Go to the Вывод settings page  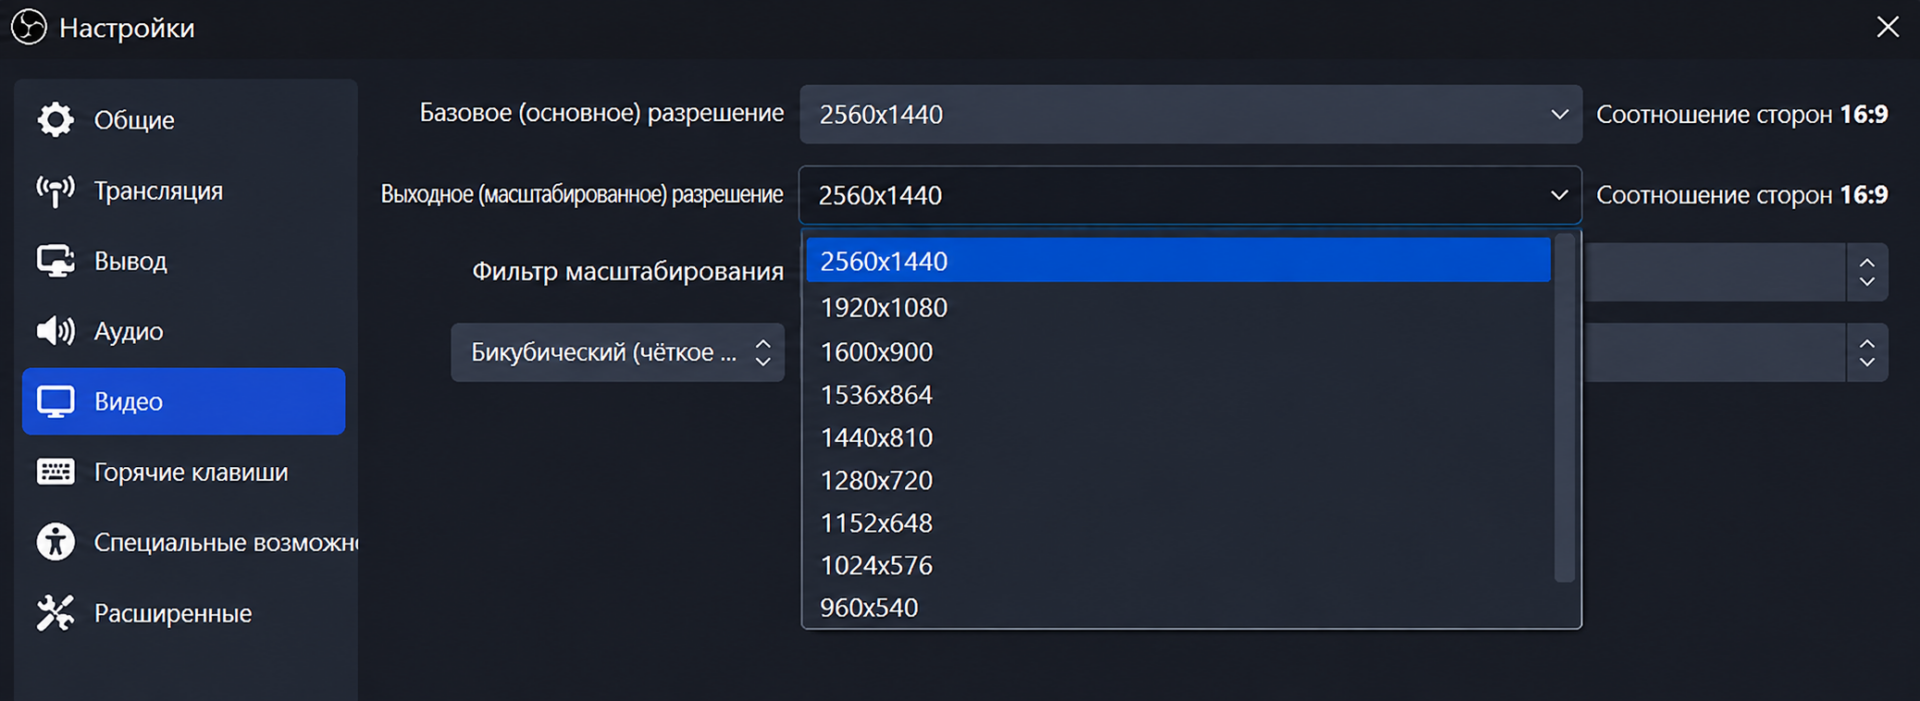pos(184,261)
